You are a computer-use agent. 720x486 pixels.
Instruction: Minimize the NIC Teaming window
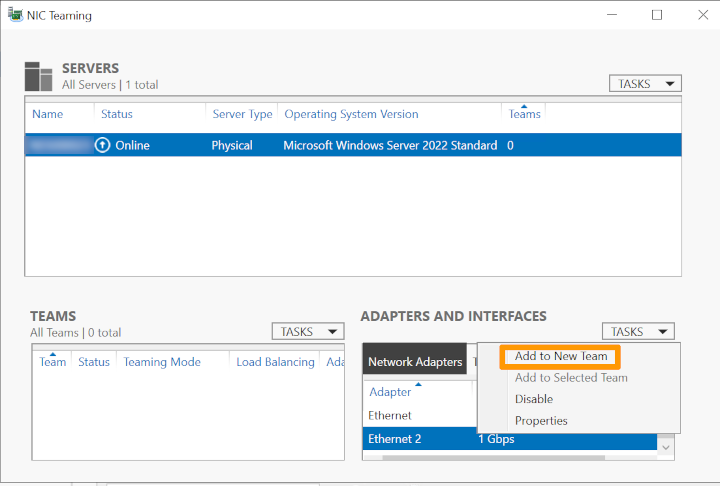[610, 15]
